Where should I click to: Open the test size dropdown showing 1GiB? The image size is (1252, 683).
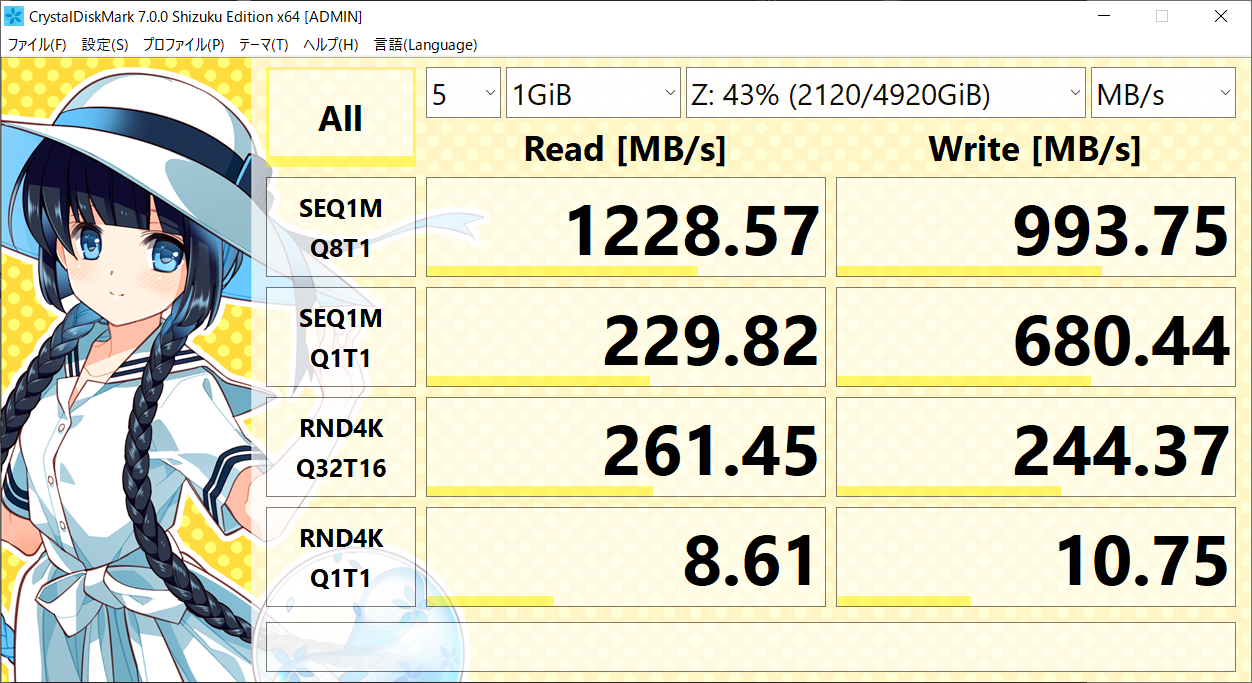pyautogui.click(x=594, y=94)
